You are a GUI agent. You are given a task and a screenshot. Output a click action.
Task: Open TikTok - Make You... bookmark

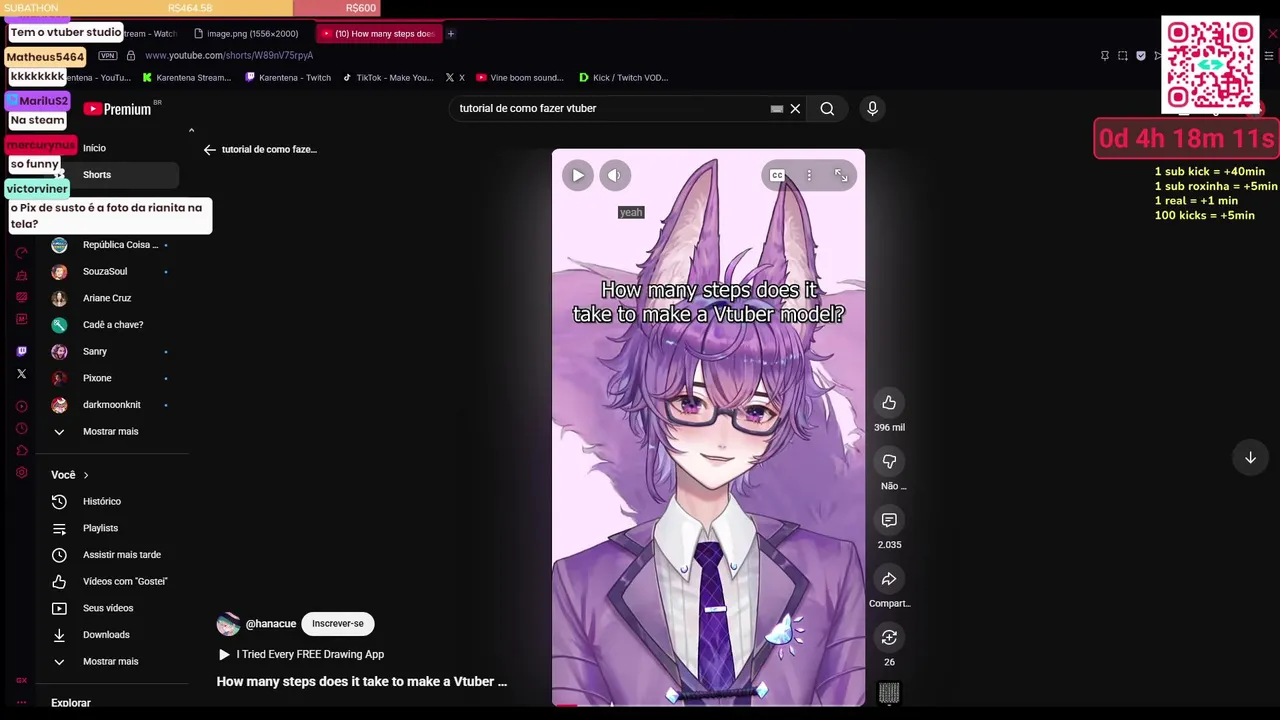pos(388,77)
